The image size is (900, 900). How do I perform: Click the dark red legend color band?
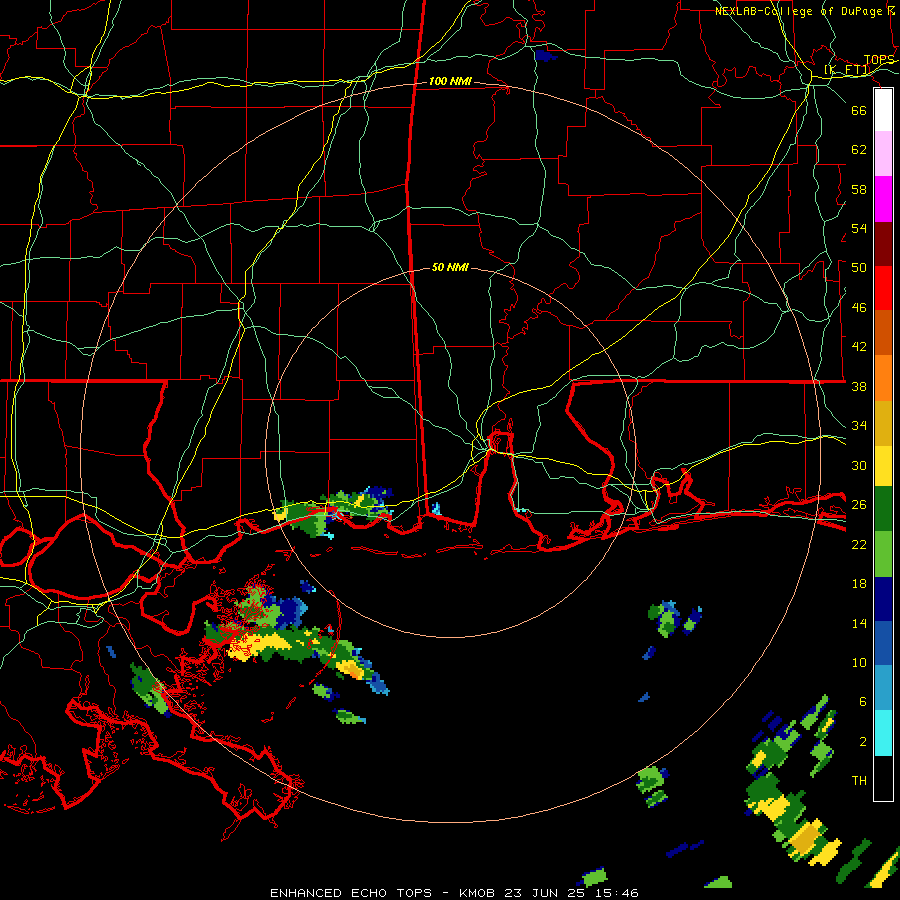point(883,244)
